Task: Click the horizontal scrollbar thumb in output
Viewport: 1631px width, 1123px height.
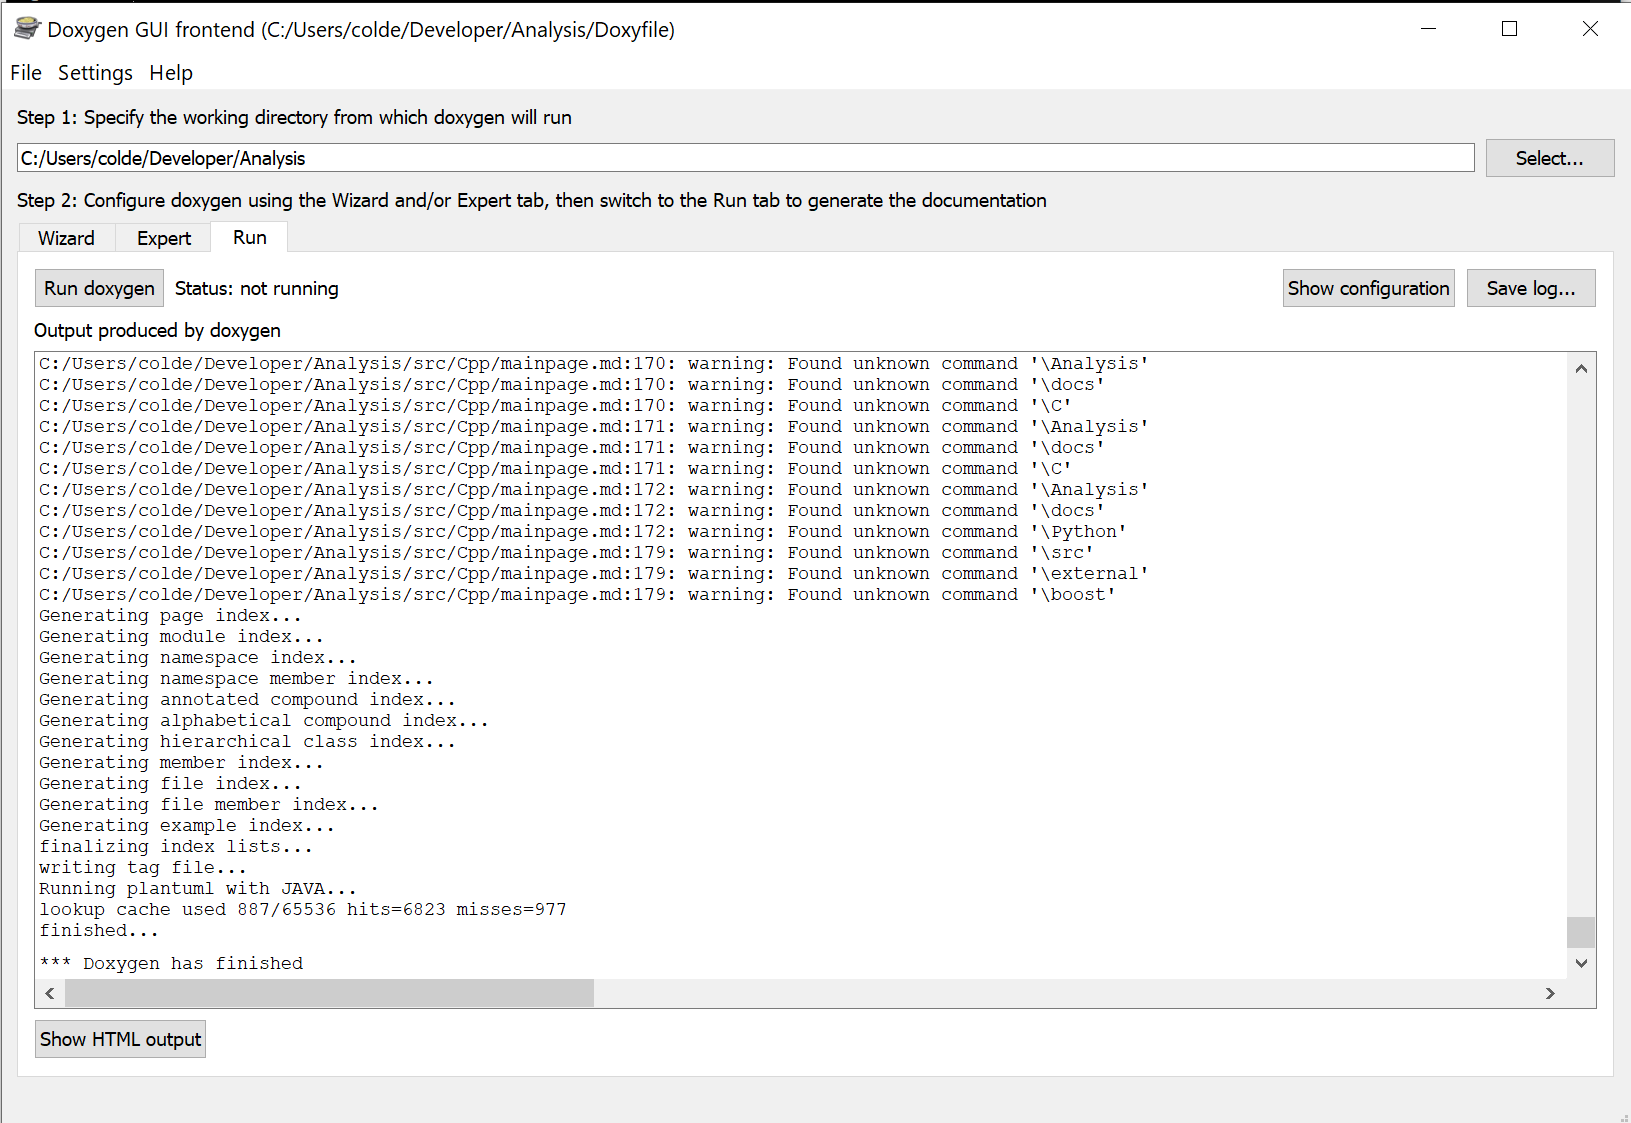Action: click(329, 993)
